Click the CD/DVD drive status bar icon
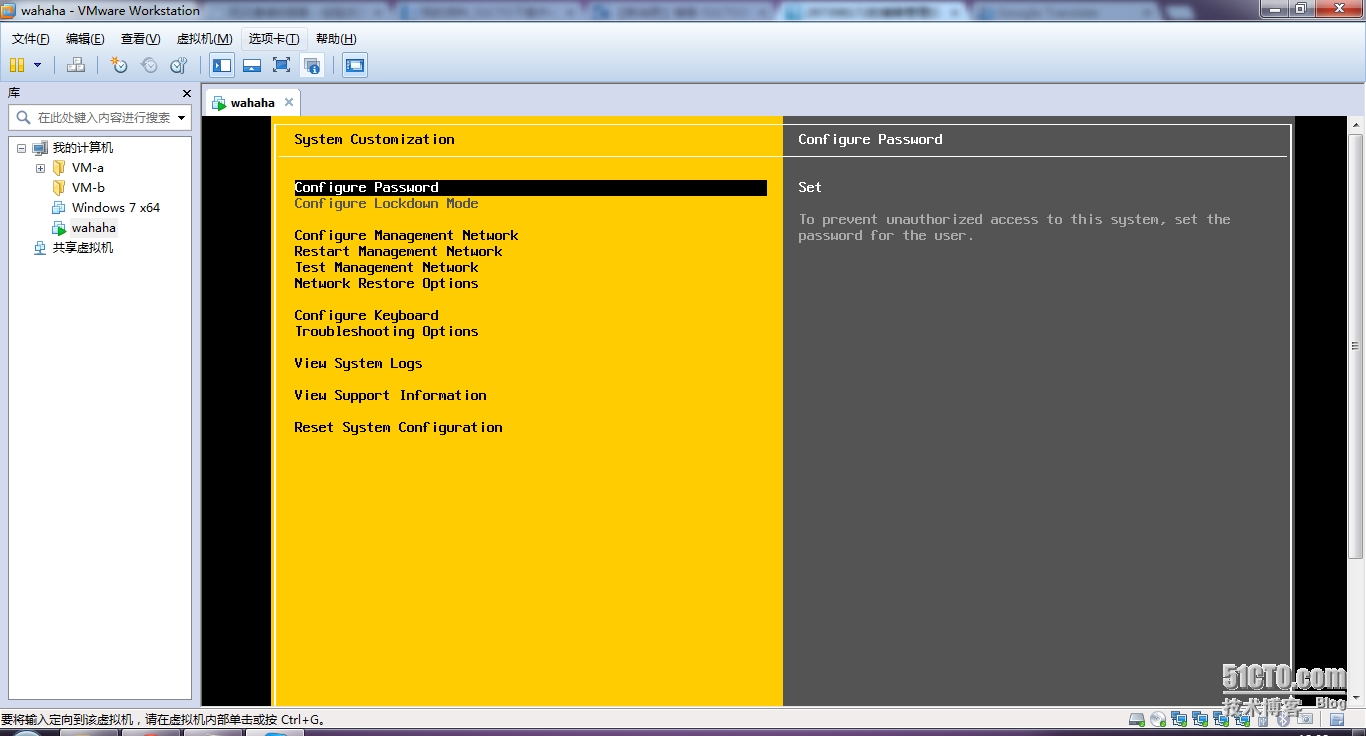1366x736 pixels. [x=1158, y=719]
